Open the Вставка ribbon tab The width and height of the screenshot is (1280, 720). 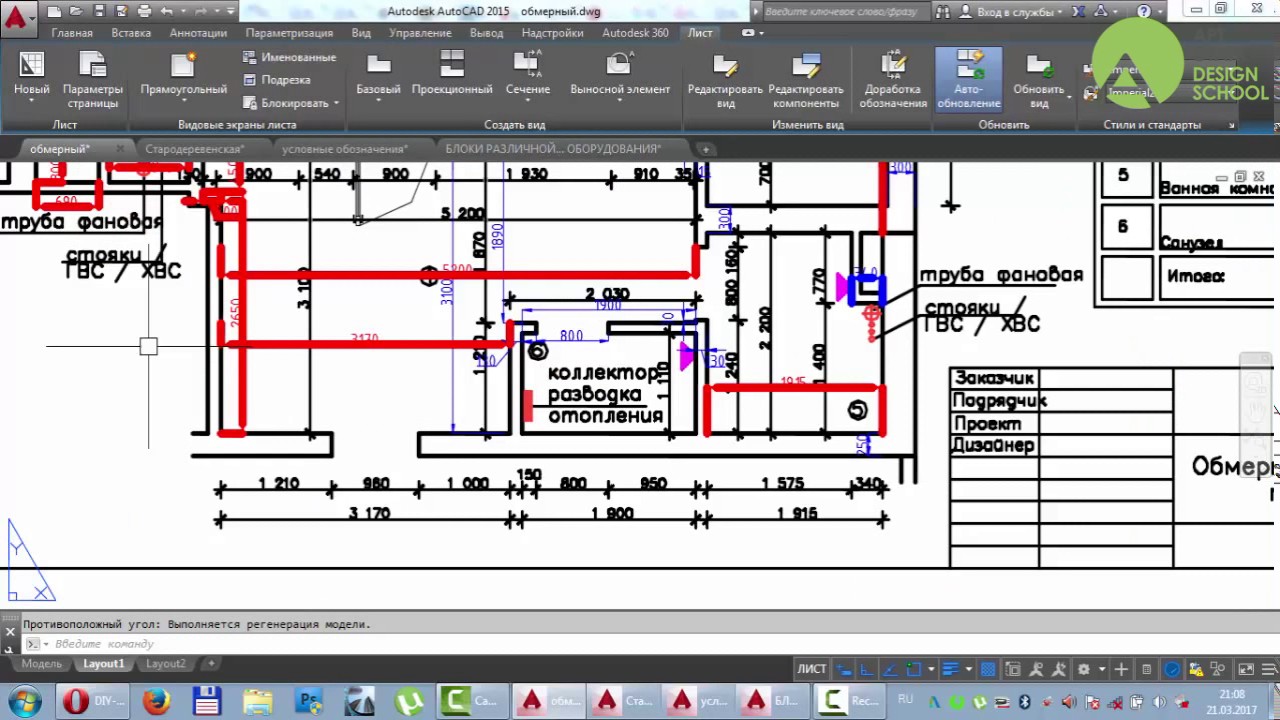tap(131, 33)
